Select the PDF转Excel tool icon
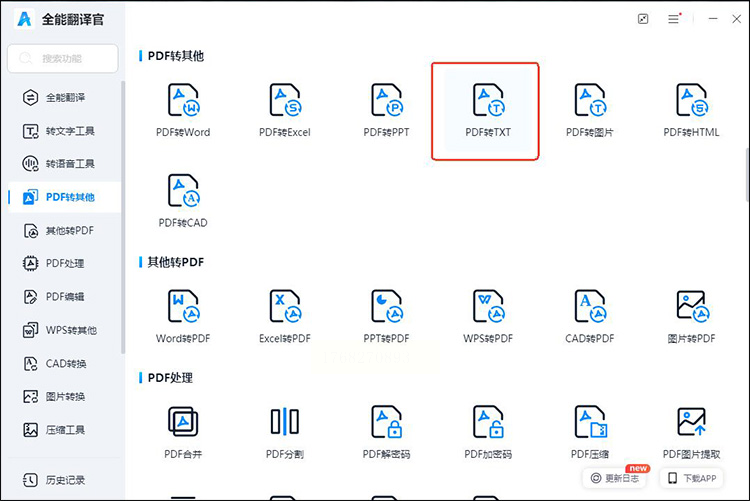 (285, 100)
